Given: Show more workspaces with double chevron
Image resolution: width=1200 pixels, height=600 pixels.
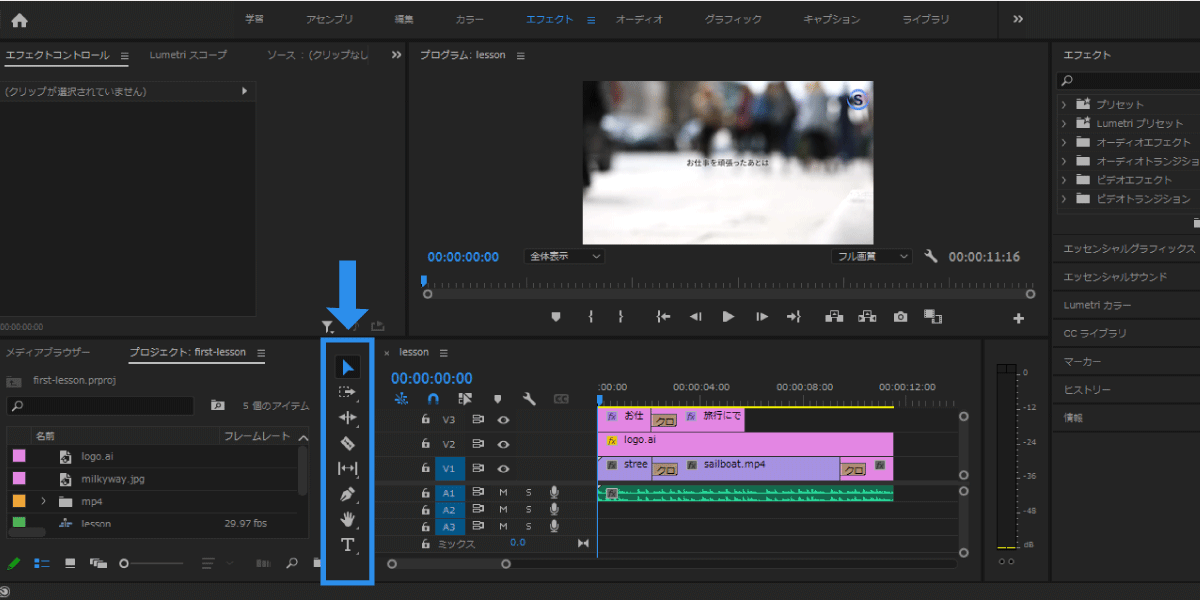Looking at the screenshot, I should pos(1018,19).
